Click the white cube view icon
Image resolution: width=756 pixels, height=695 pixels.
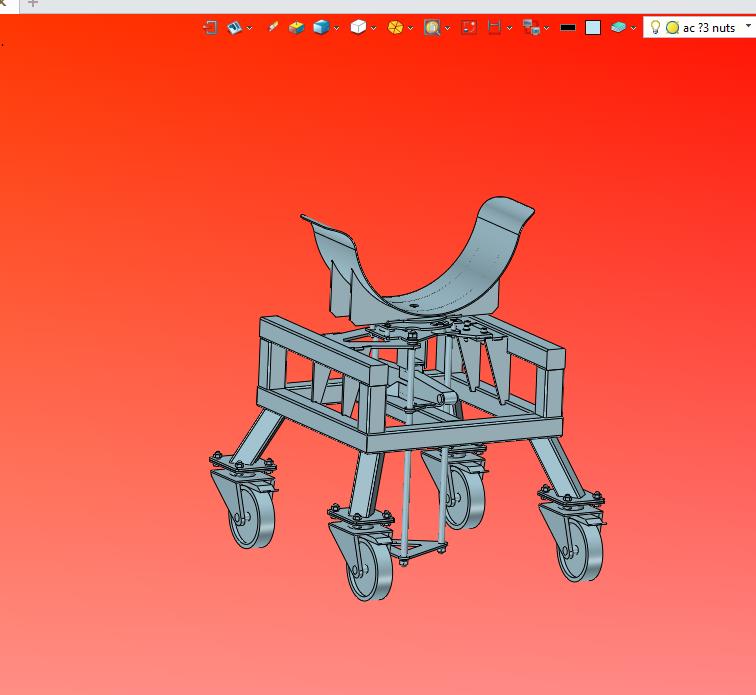coord(358,27)
